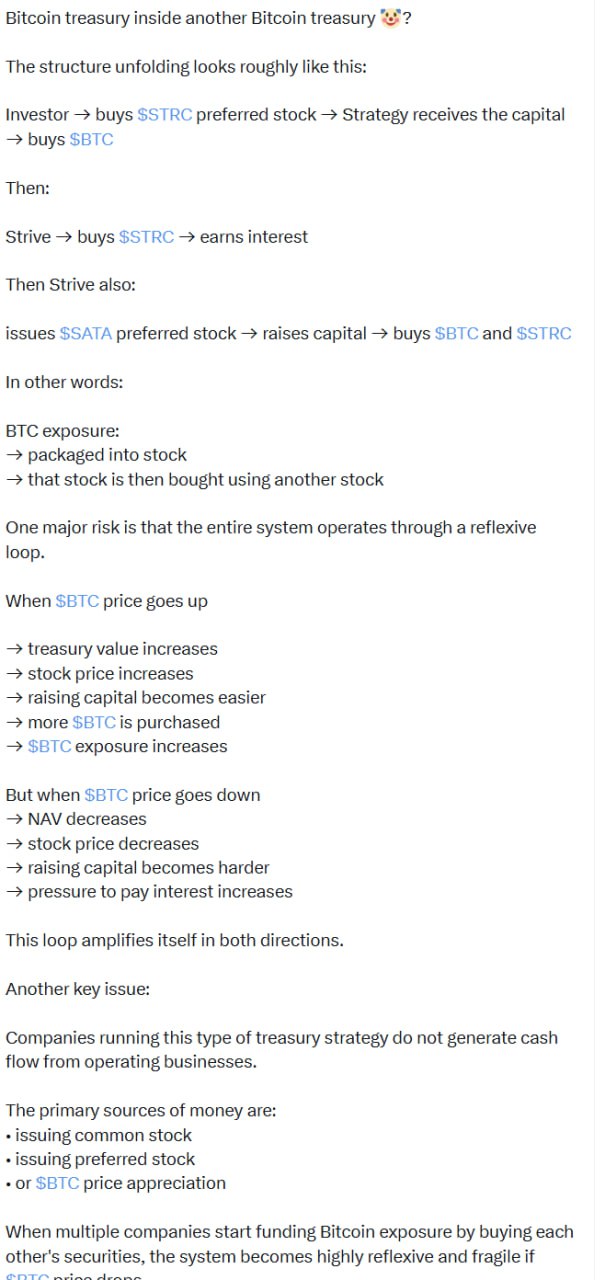Open $STRC cashtag ending the 'issues $SATA' line

tap(544, 334)
